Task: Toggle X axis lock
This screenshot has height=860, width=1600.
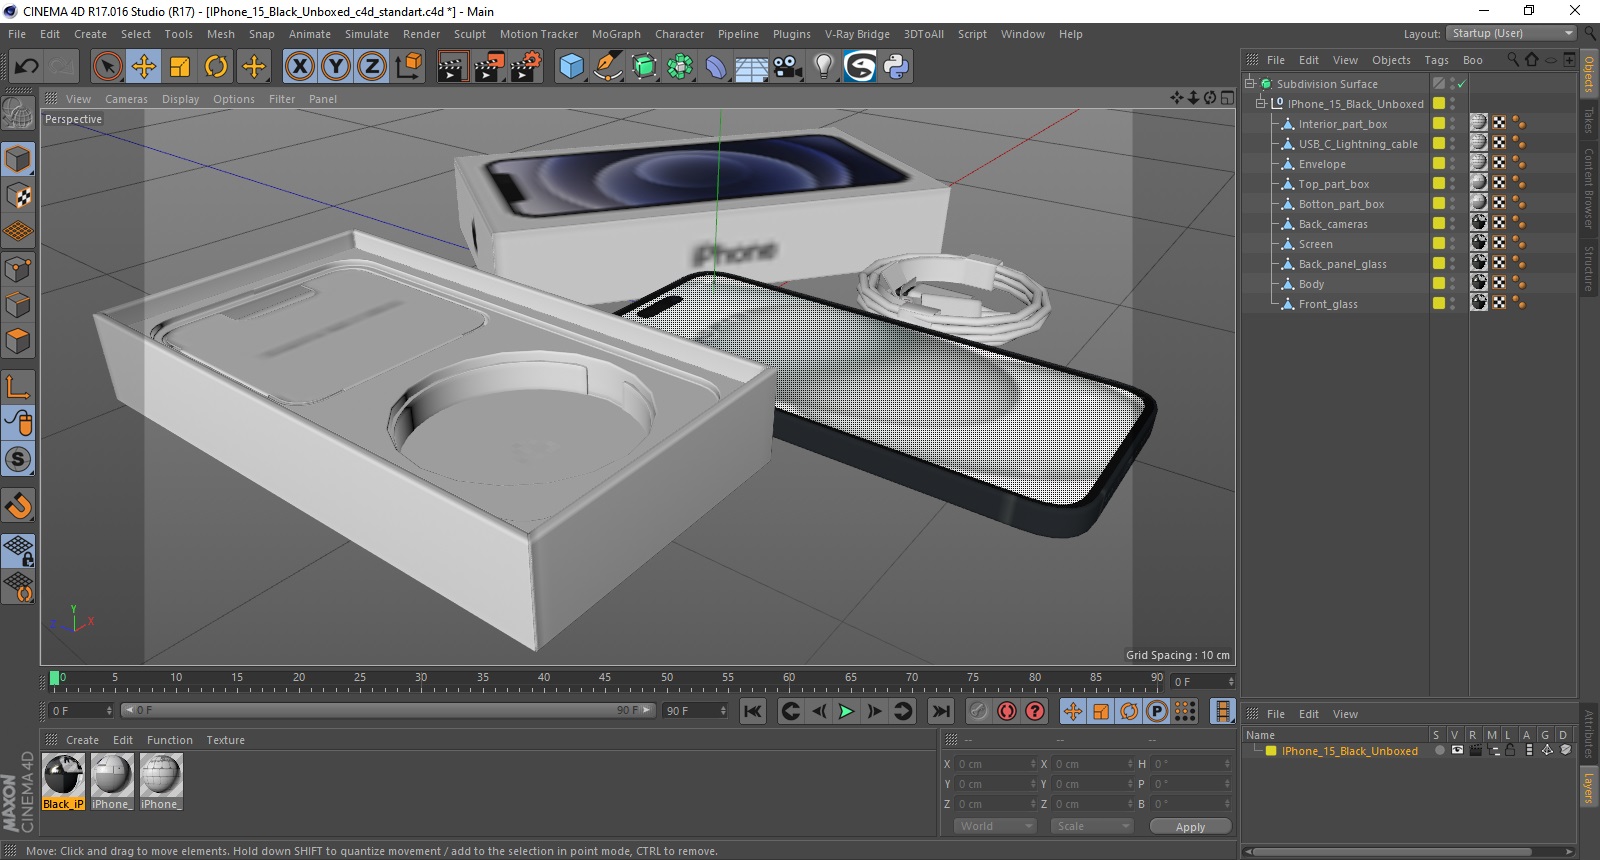Action: click(299, 67)
